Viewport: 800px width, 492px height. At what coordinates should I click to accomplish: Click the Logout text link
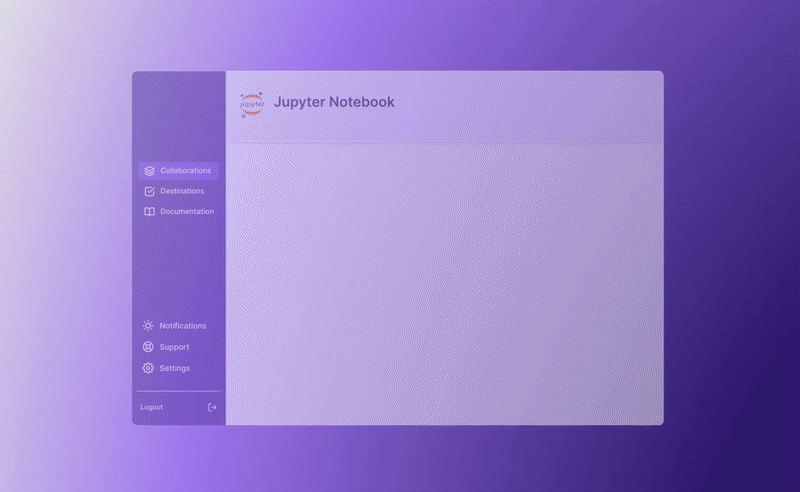coord(152,407)
